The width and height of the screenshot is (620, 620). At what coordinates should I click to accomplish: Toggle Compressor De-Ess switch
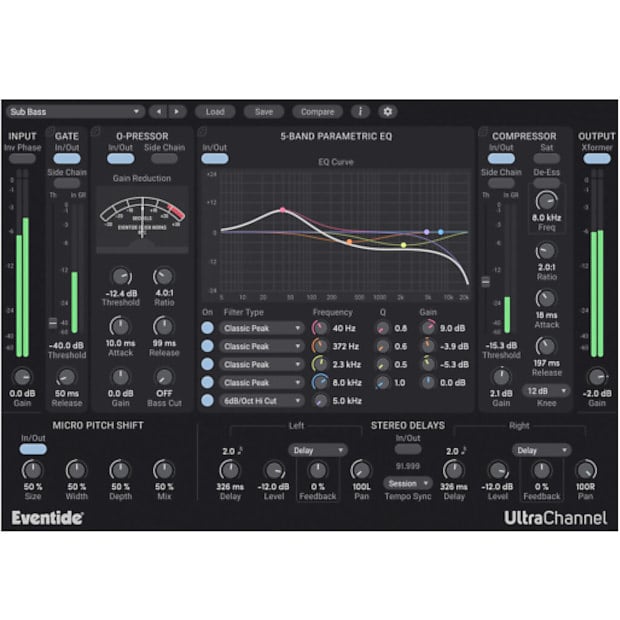click(x=546, y=183)
